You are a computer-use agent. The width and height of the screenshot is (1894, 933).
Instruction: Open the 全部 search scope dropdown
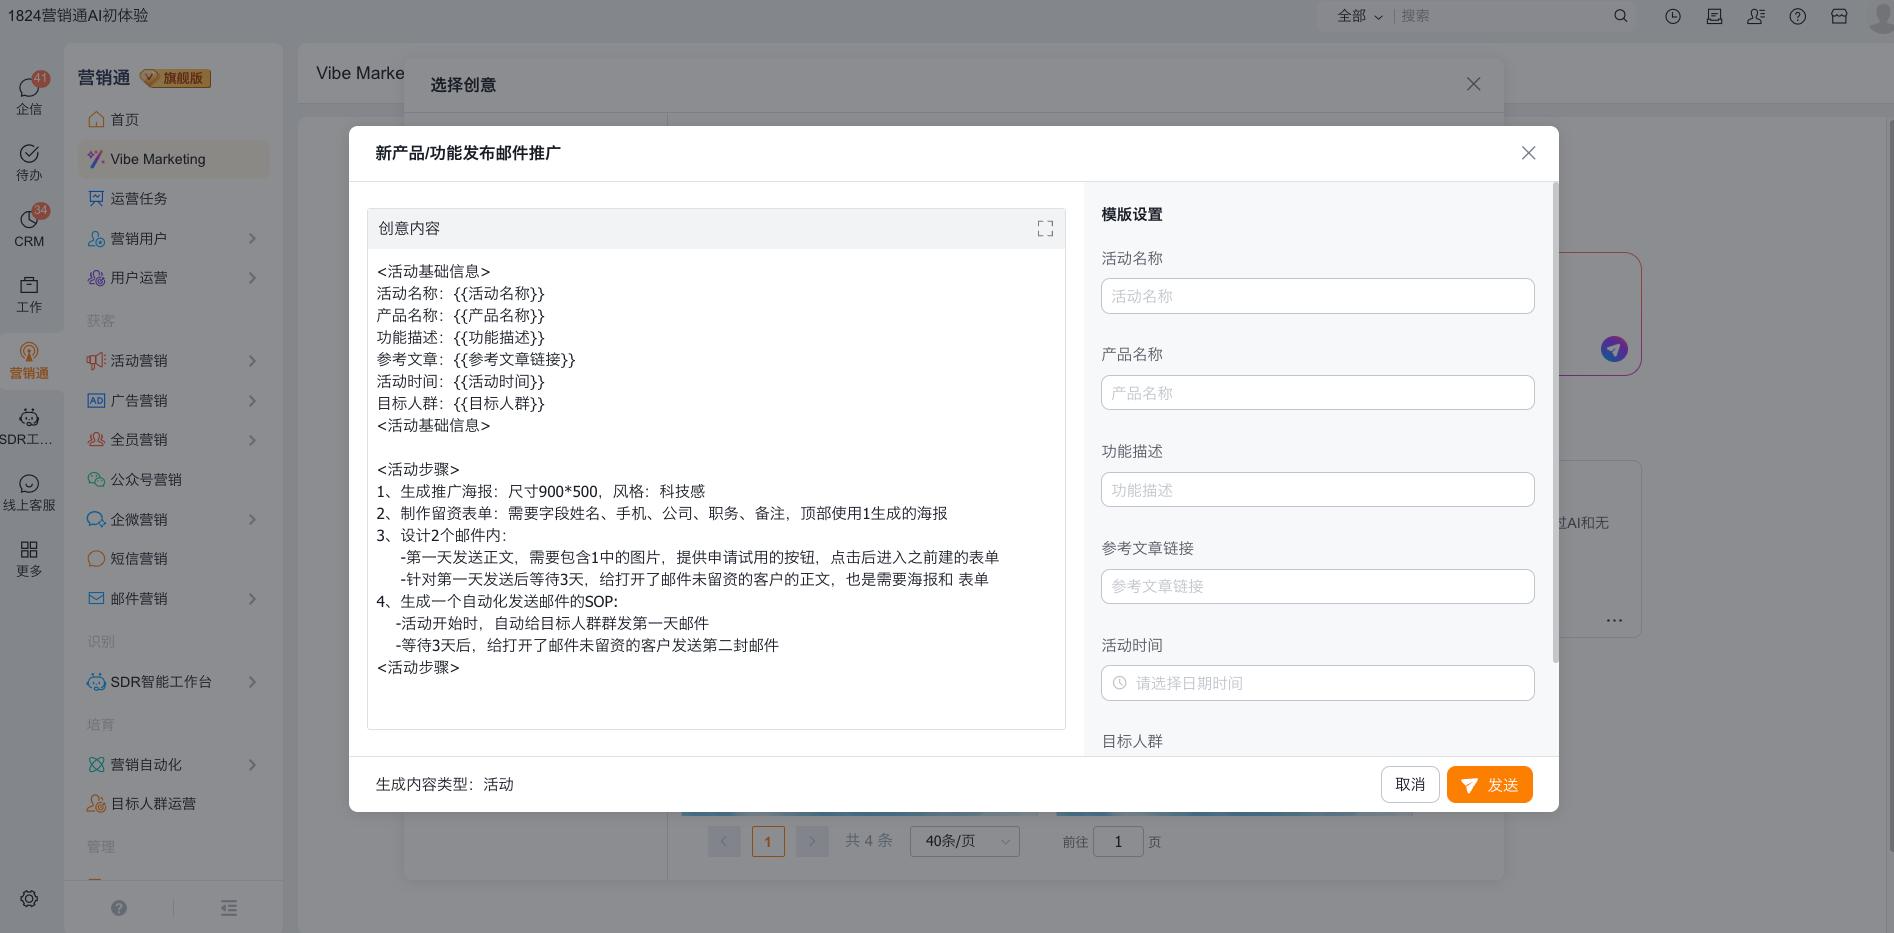pyautogui.click(x=1359, y=16)
